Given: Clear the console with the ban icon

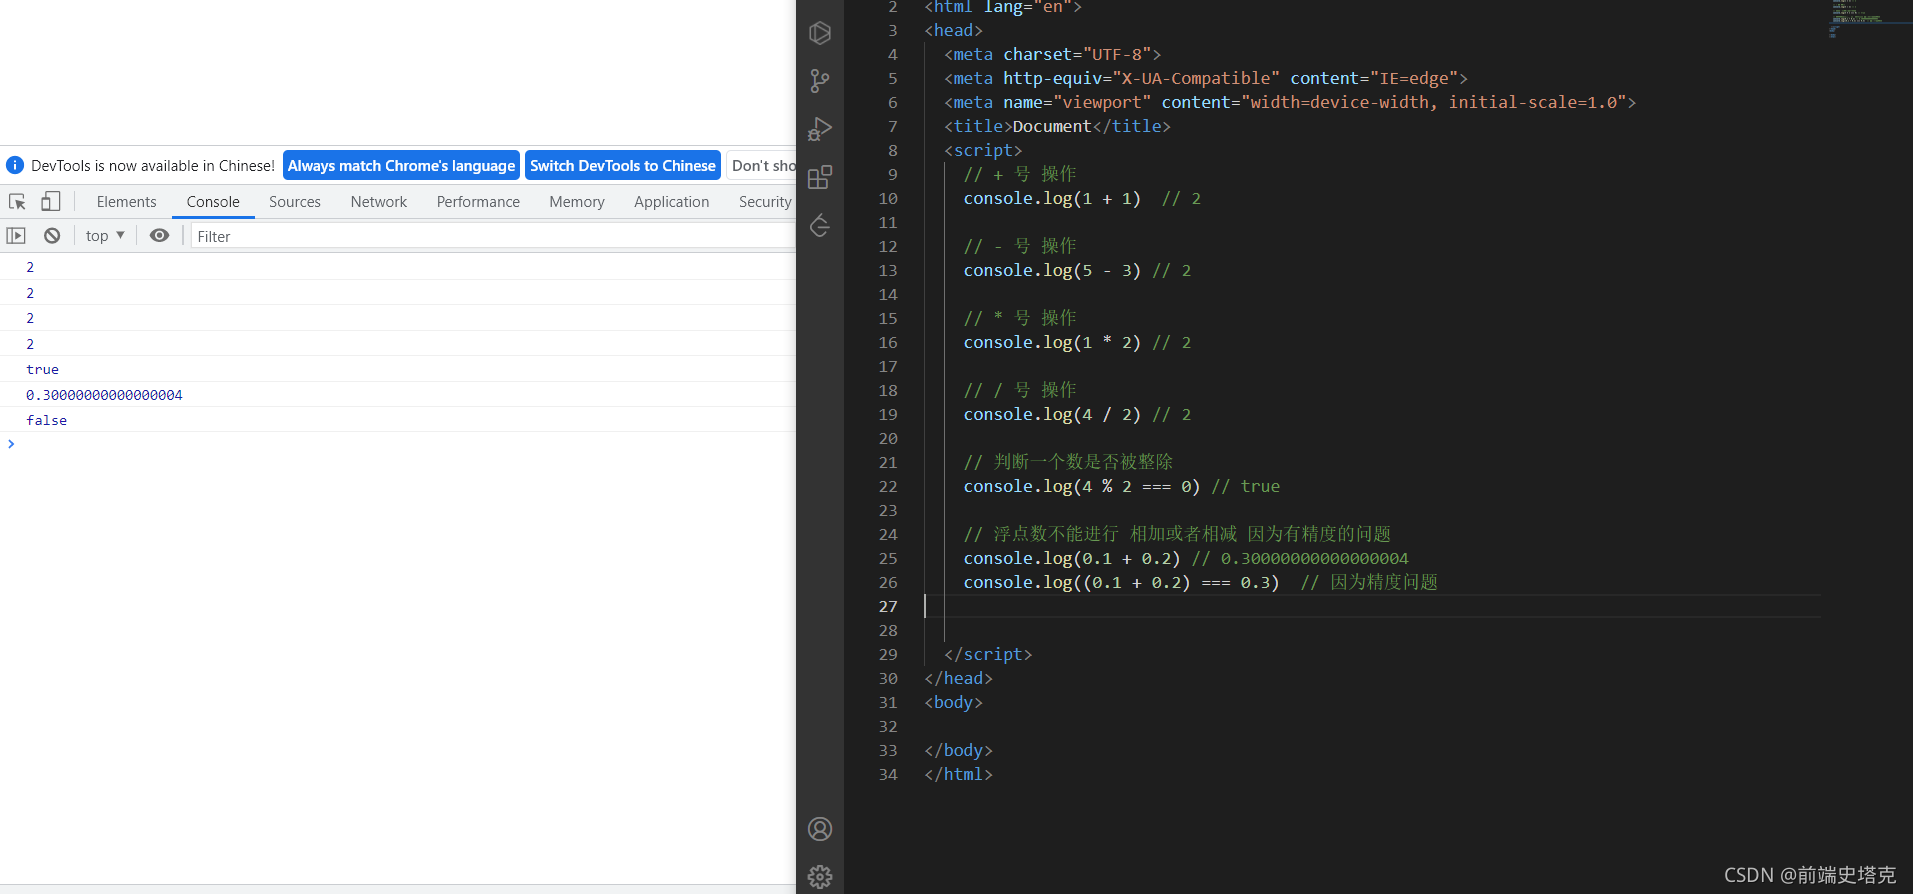Looking at the screenshot, I should (x=52, y=236).
